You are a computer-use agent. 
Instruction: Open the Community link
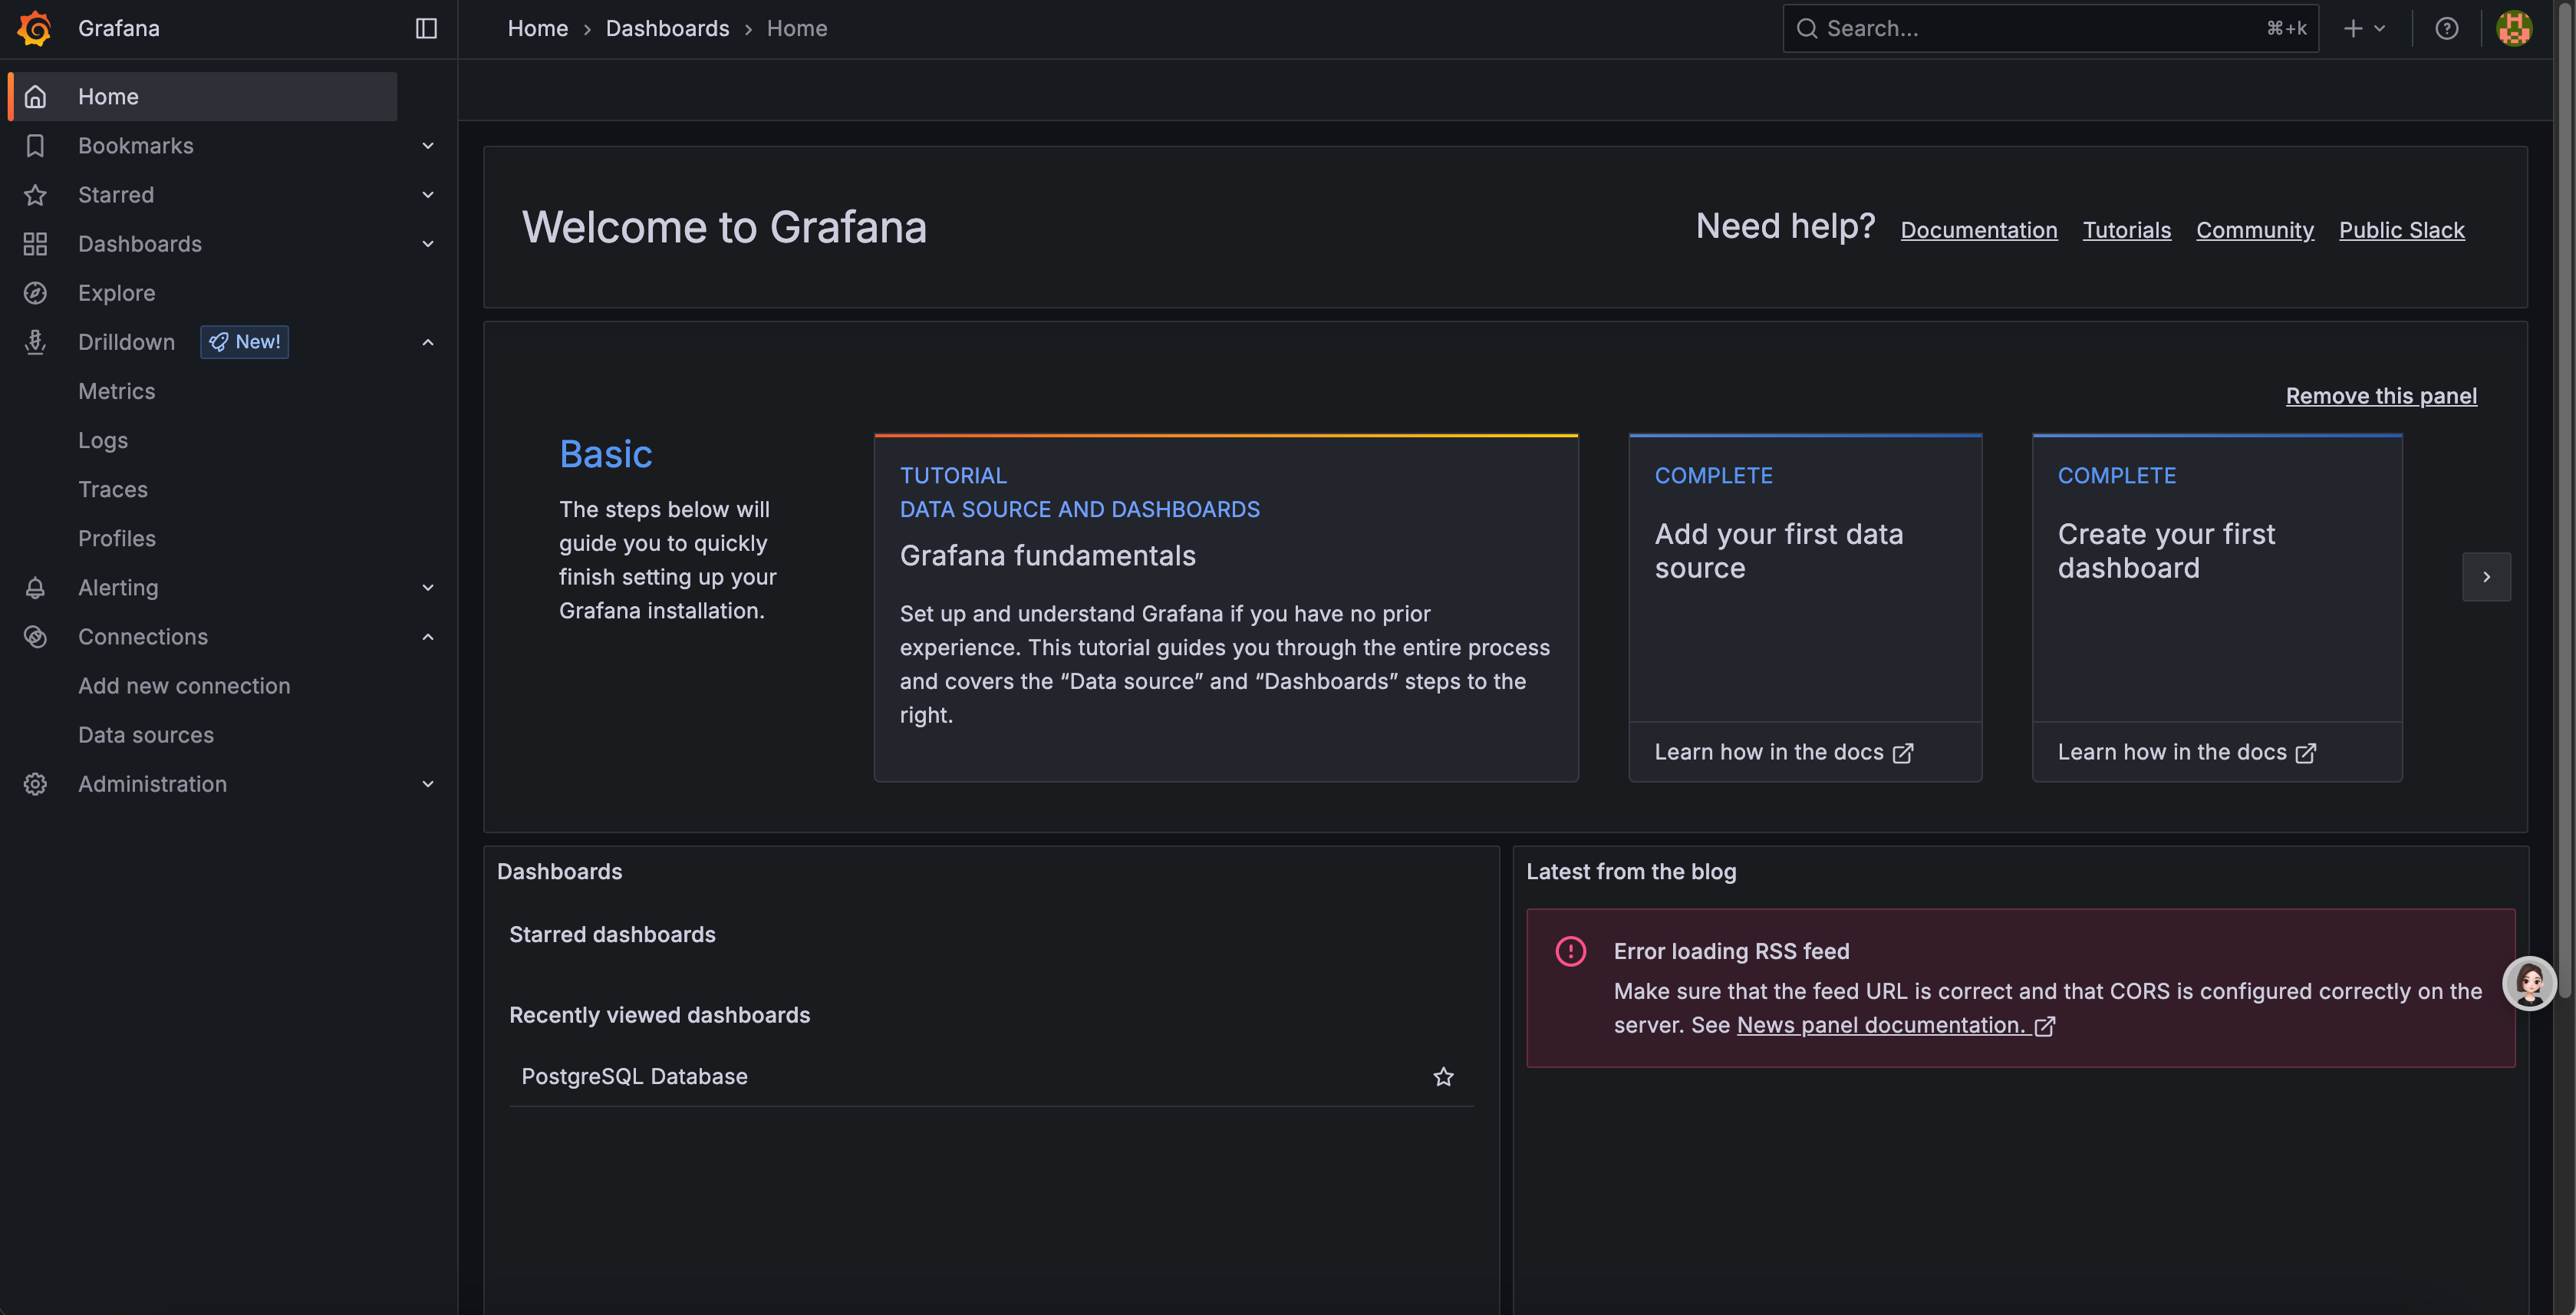(x=2254, y=230)
